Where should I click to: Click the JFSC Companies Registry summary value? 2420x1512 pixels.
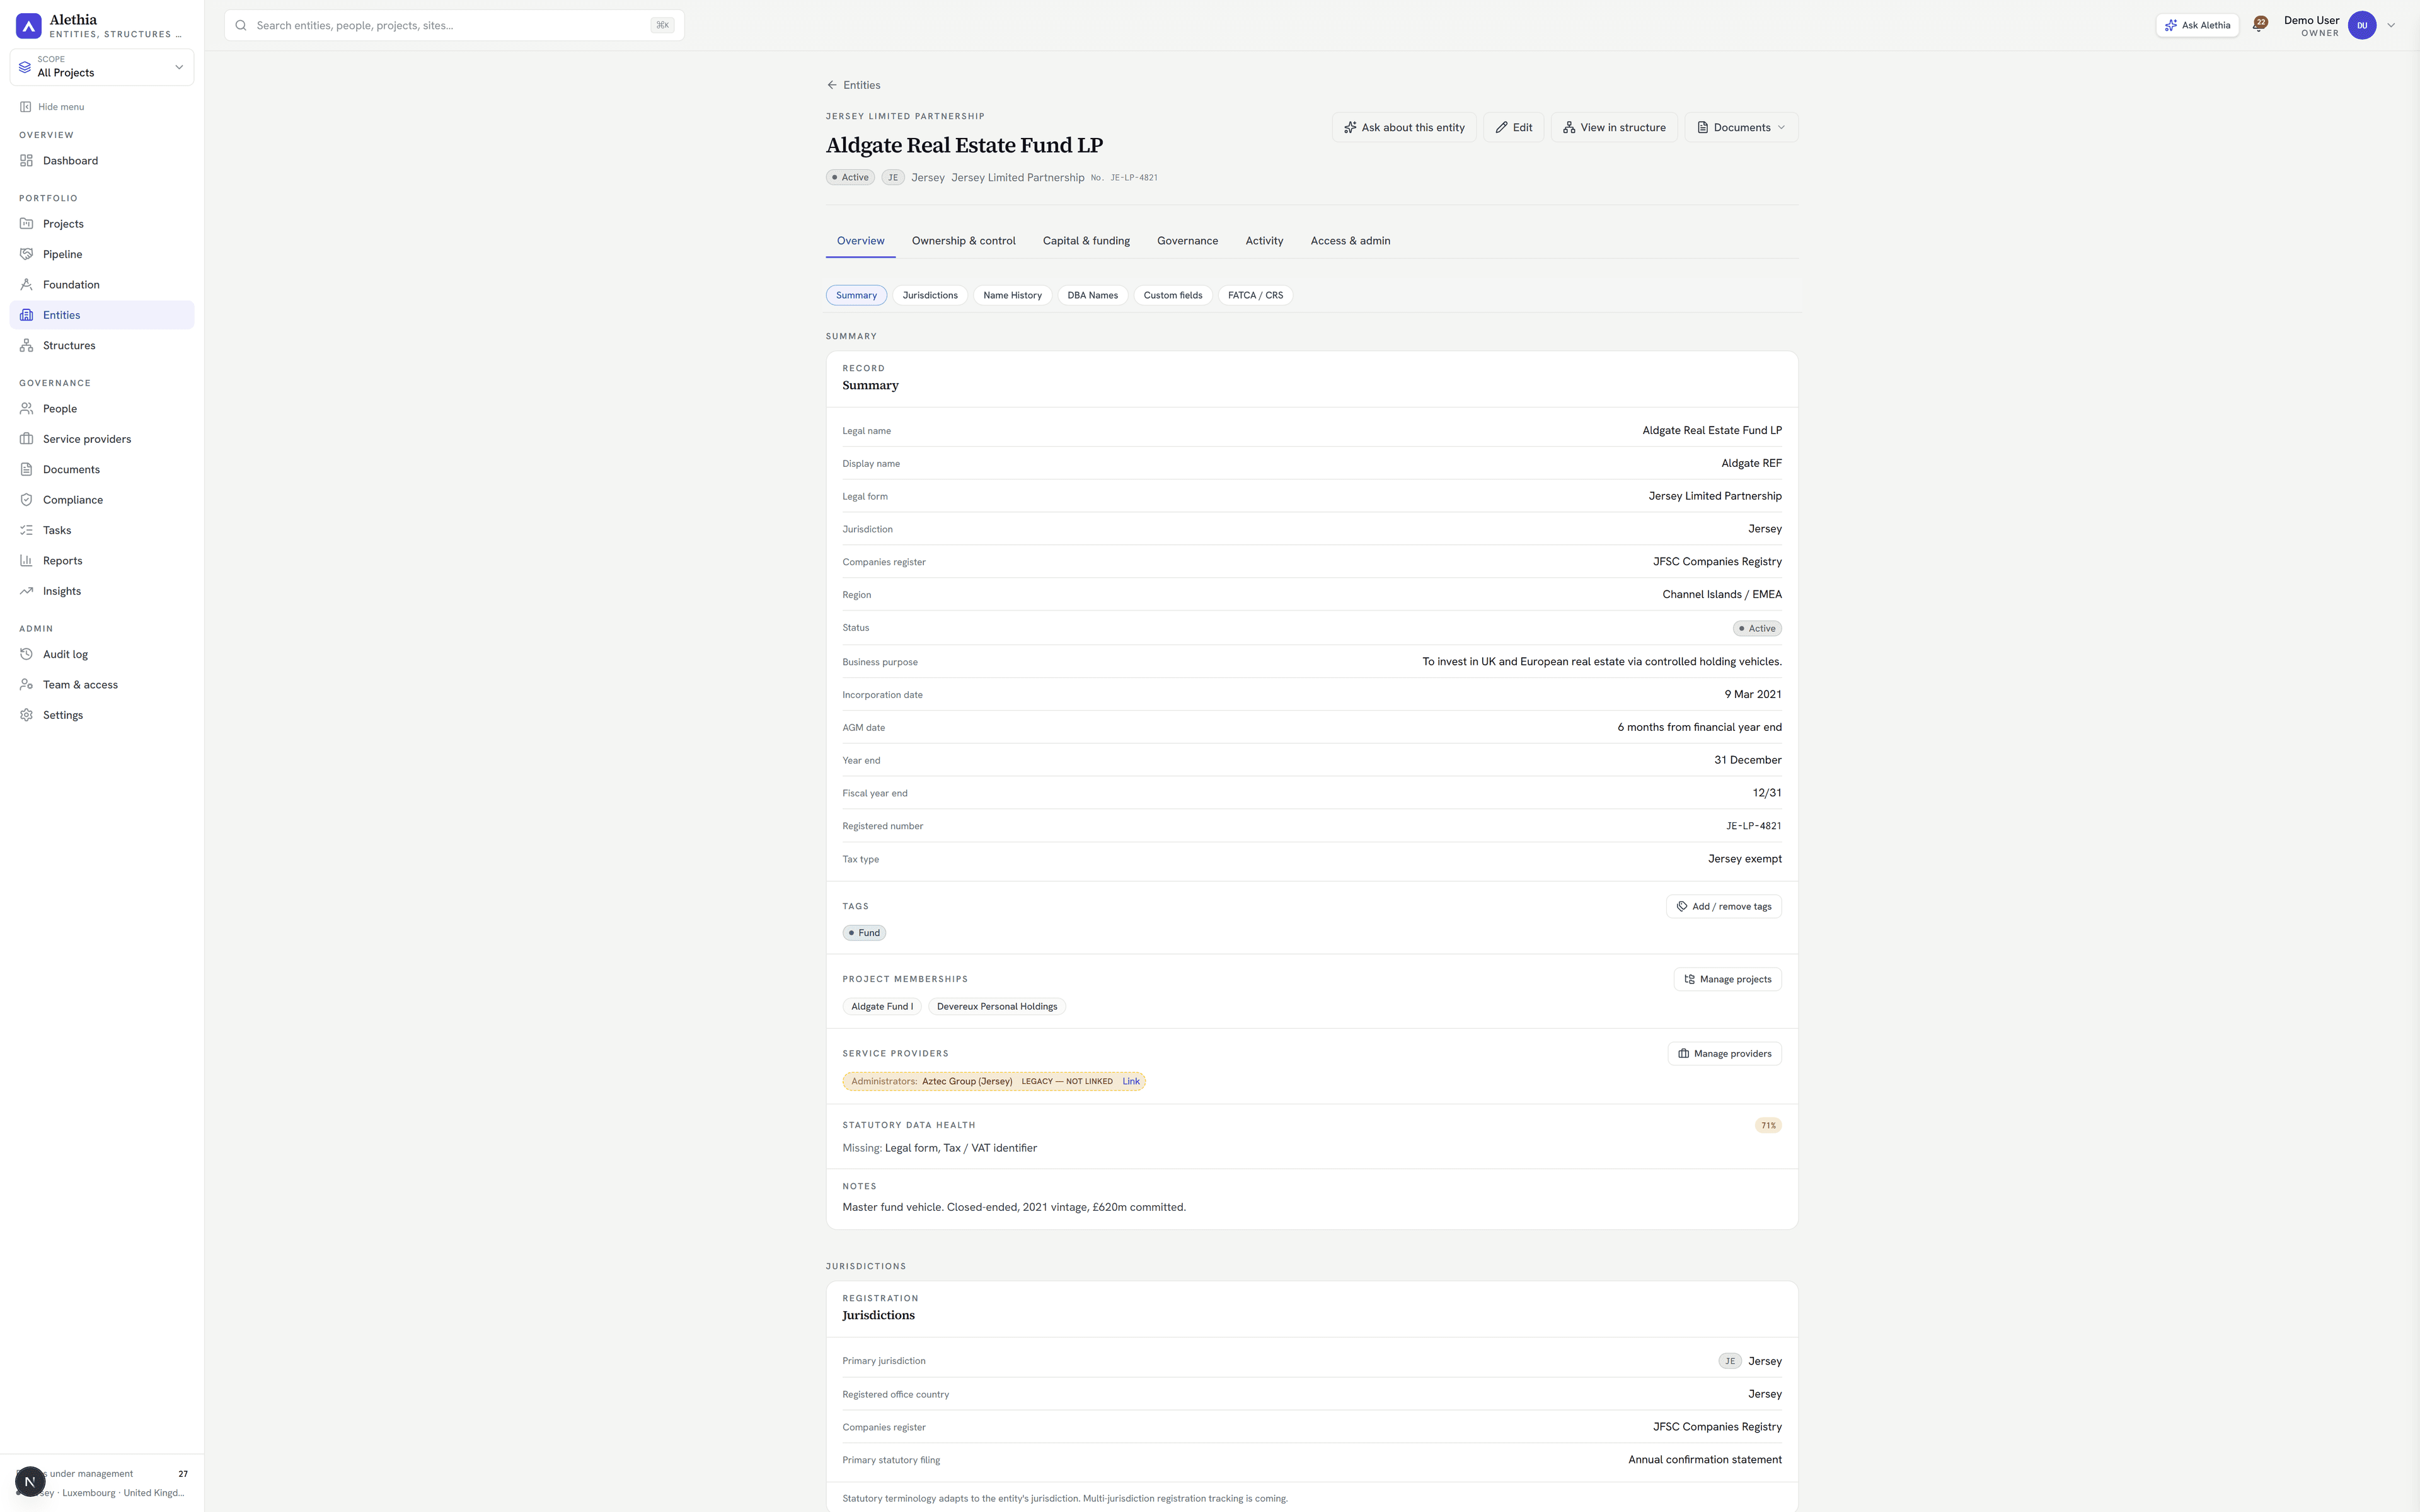pos(1717,562)
